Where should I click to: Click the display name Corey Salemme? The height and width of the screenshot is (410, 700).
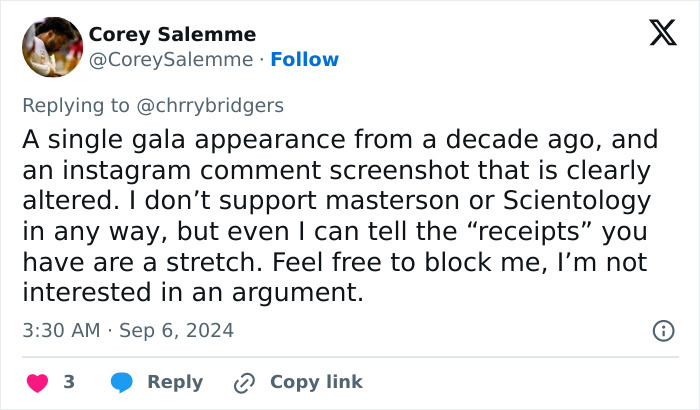pos(172,34)
